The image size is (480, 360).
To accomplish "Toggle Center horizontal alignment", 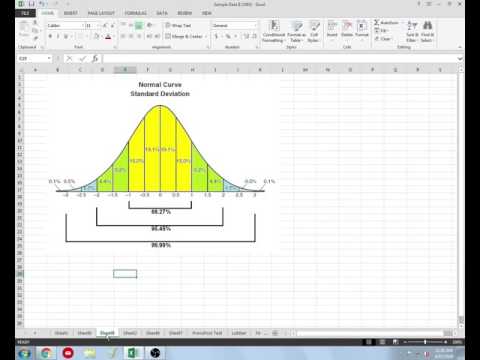I will click(131, 36).
